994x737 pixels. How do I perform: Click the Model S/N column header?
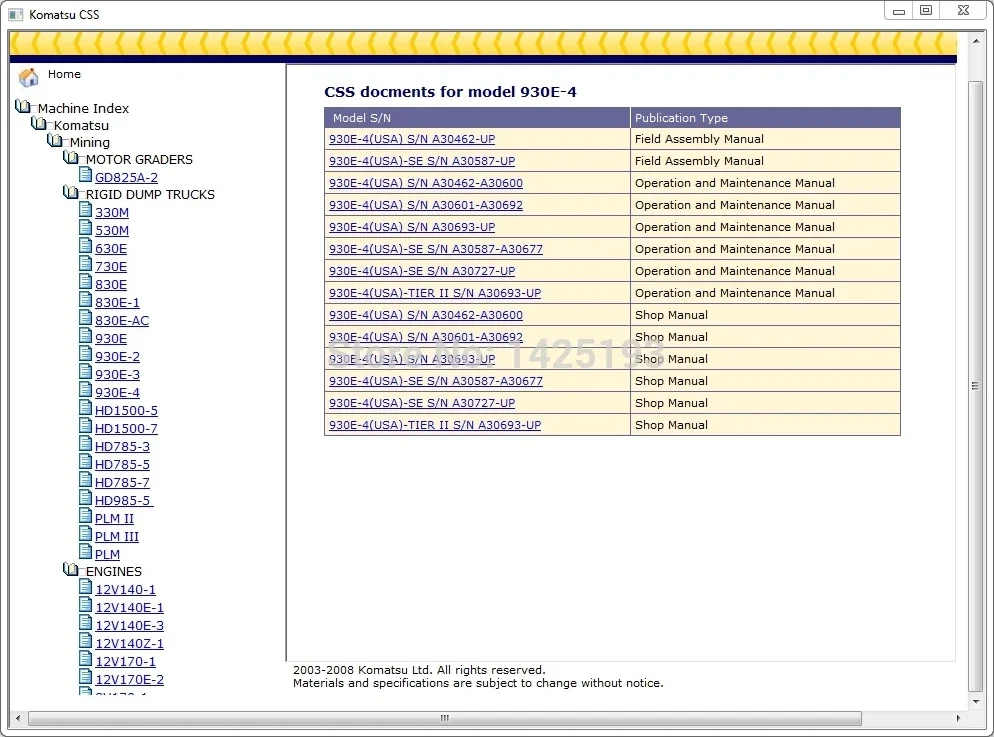click(360, 117)
